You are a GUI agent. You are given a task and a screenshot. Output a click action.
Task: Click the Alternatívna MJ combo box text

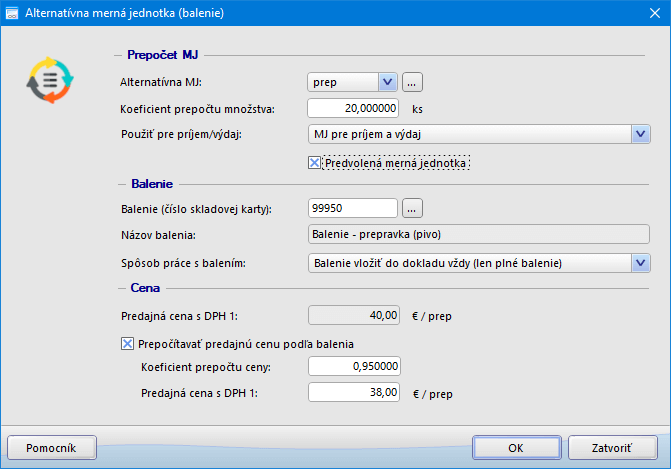(341, 82)
